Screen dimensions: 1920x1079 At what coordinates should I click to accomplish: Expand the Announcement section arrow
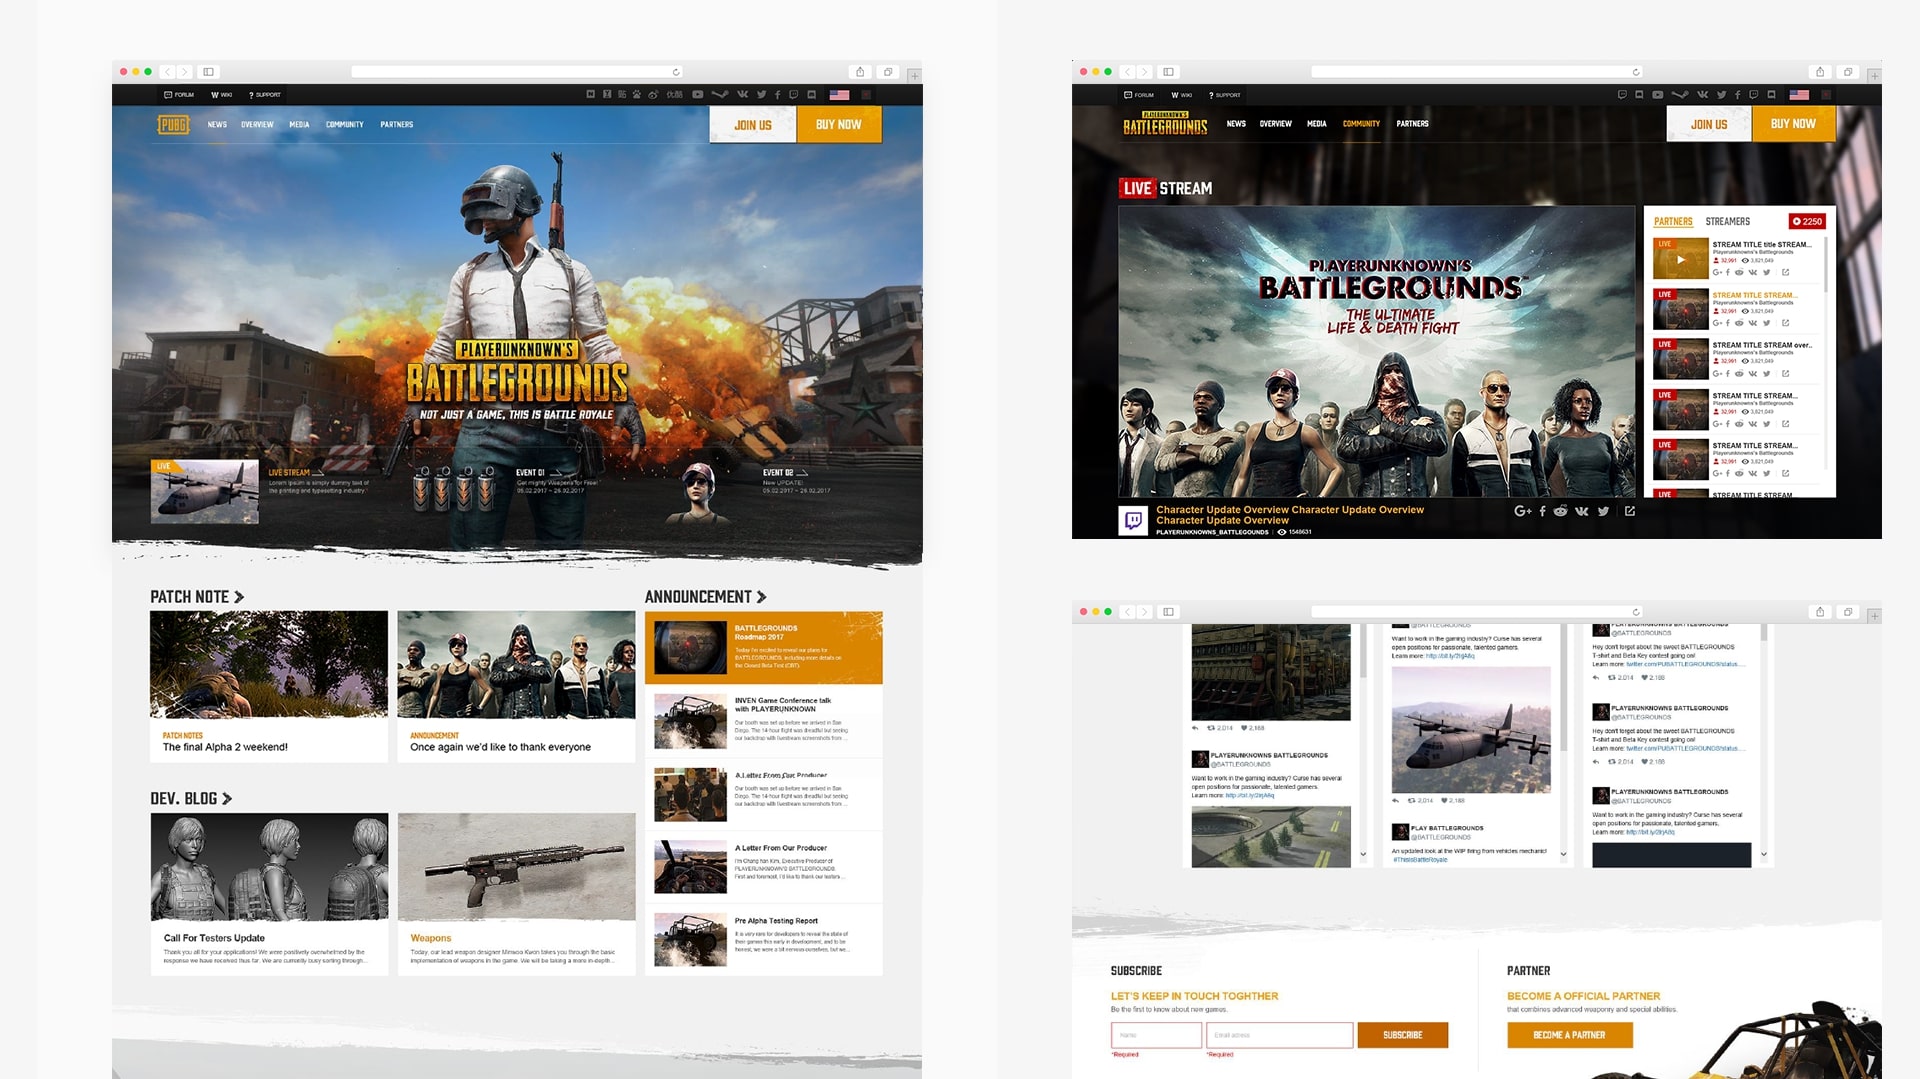click(762, 597)
